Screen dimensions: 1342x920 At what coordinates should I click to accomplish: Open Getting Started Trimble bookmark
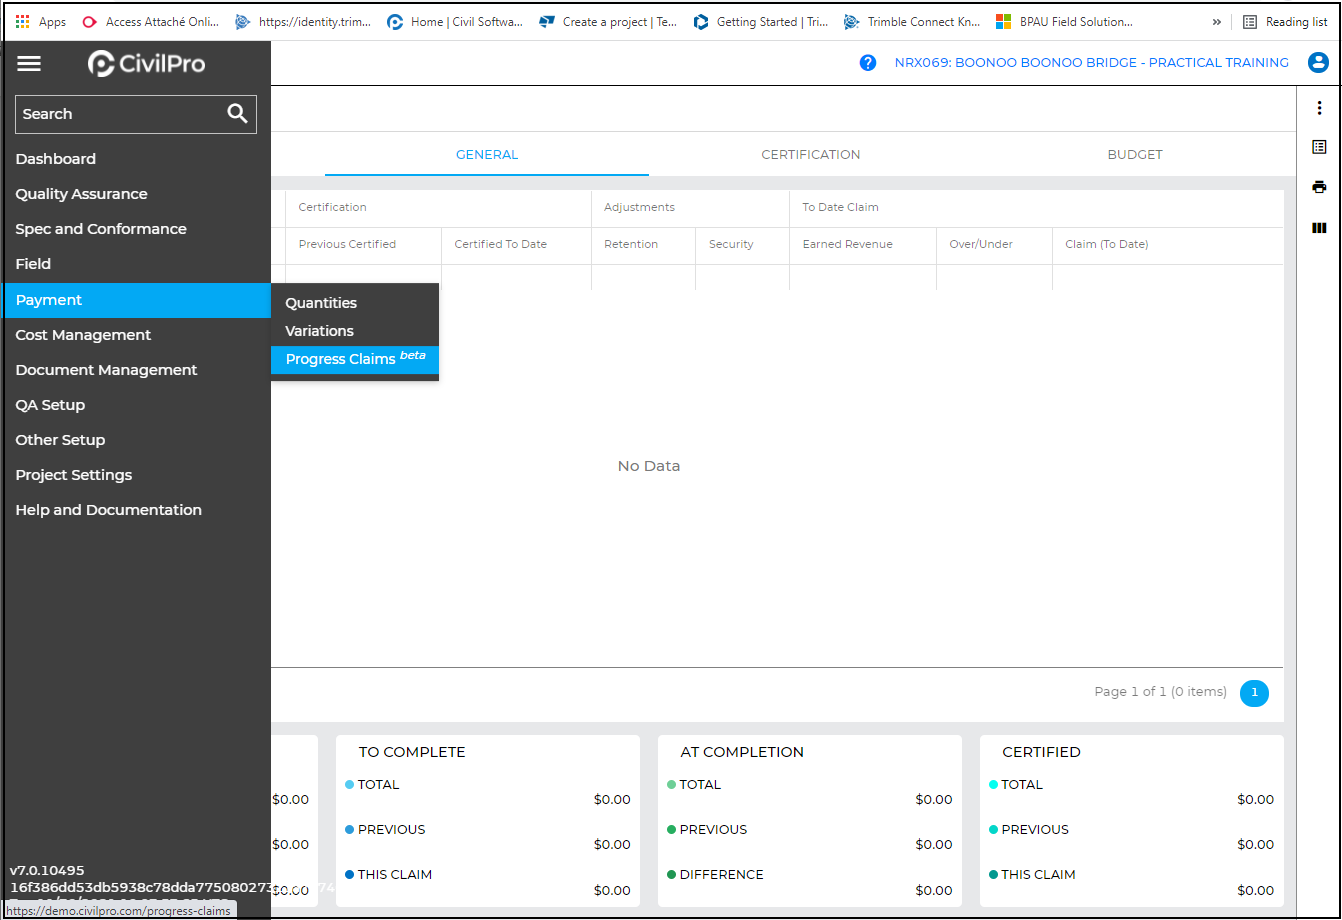(761, 22)
